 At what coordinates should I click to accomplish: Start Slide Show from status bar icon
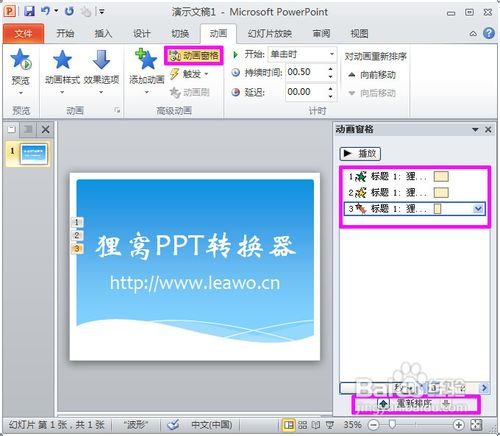[x=330, y=425]
